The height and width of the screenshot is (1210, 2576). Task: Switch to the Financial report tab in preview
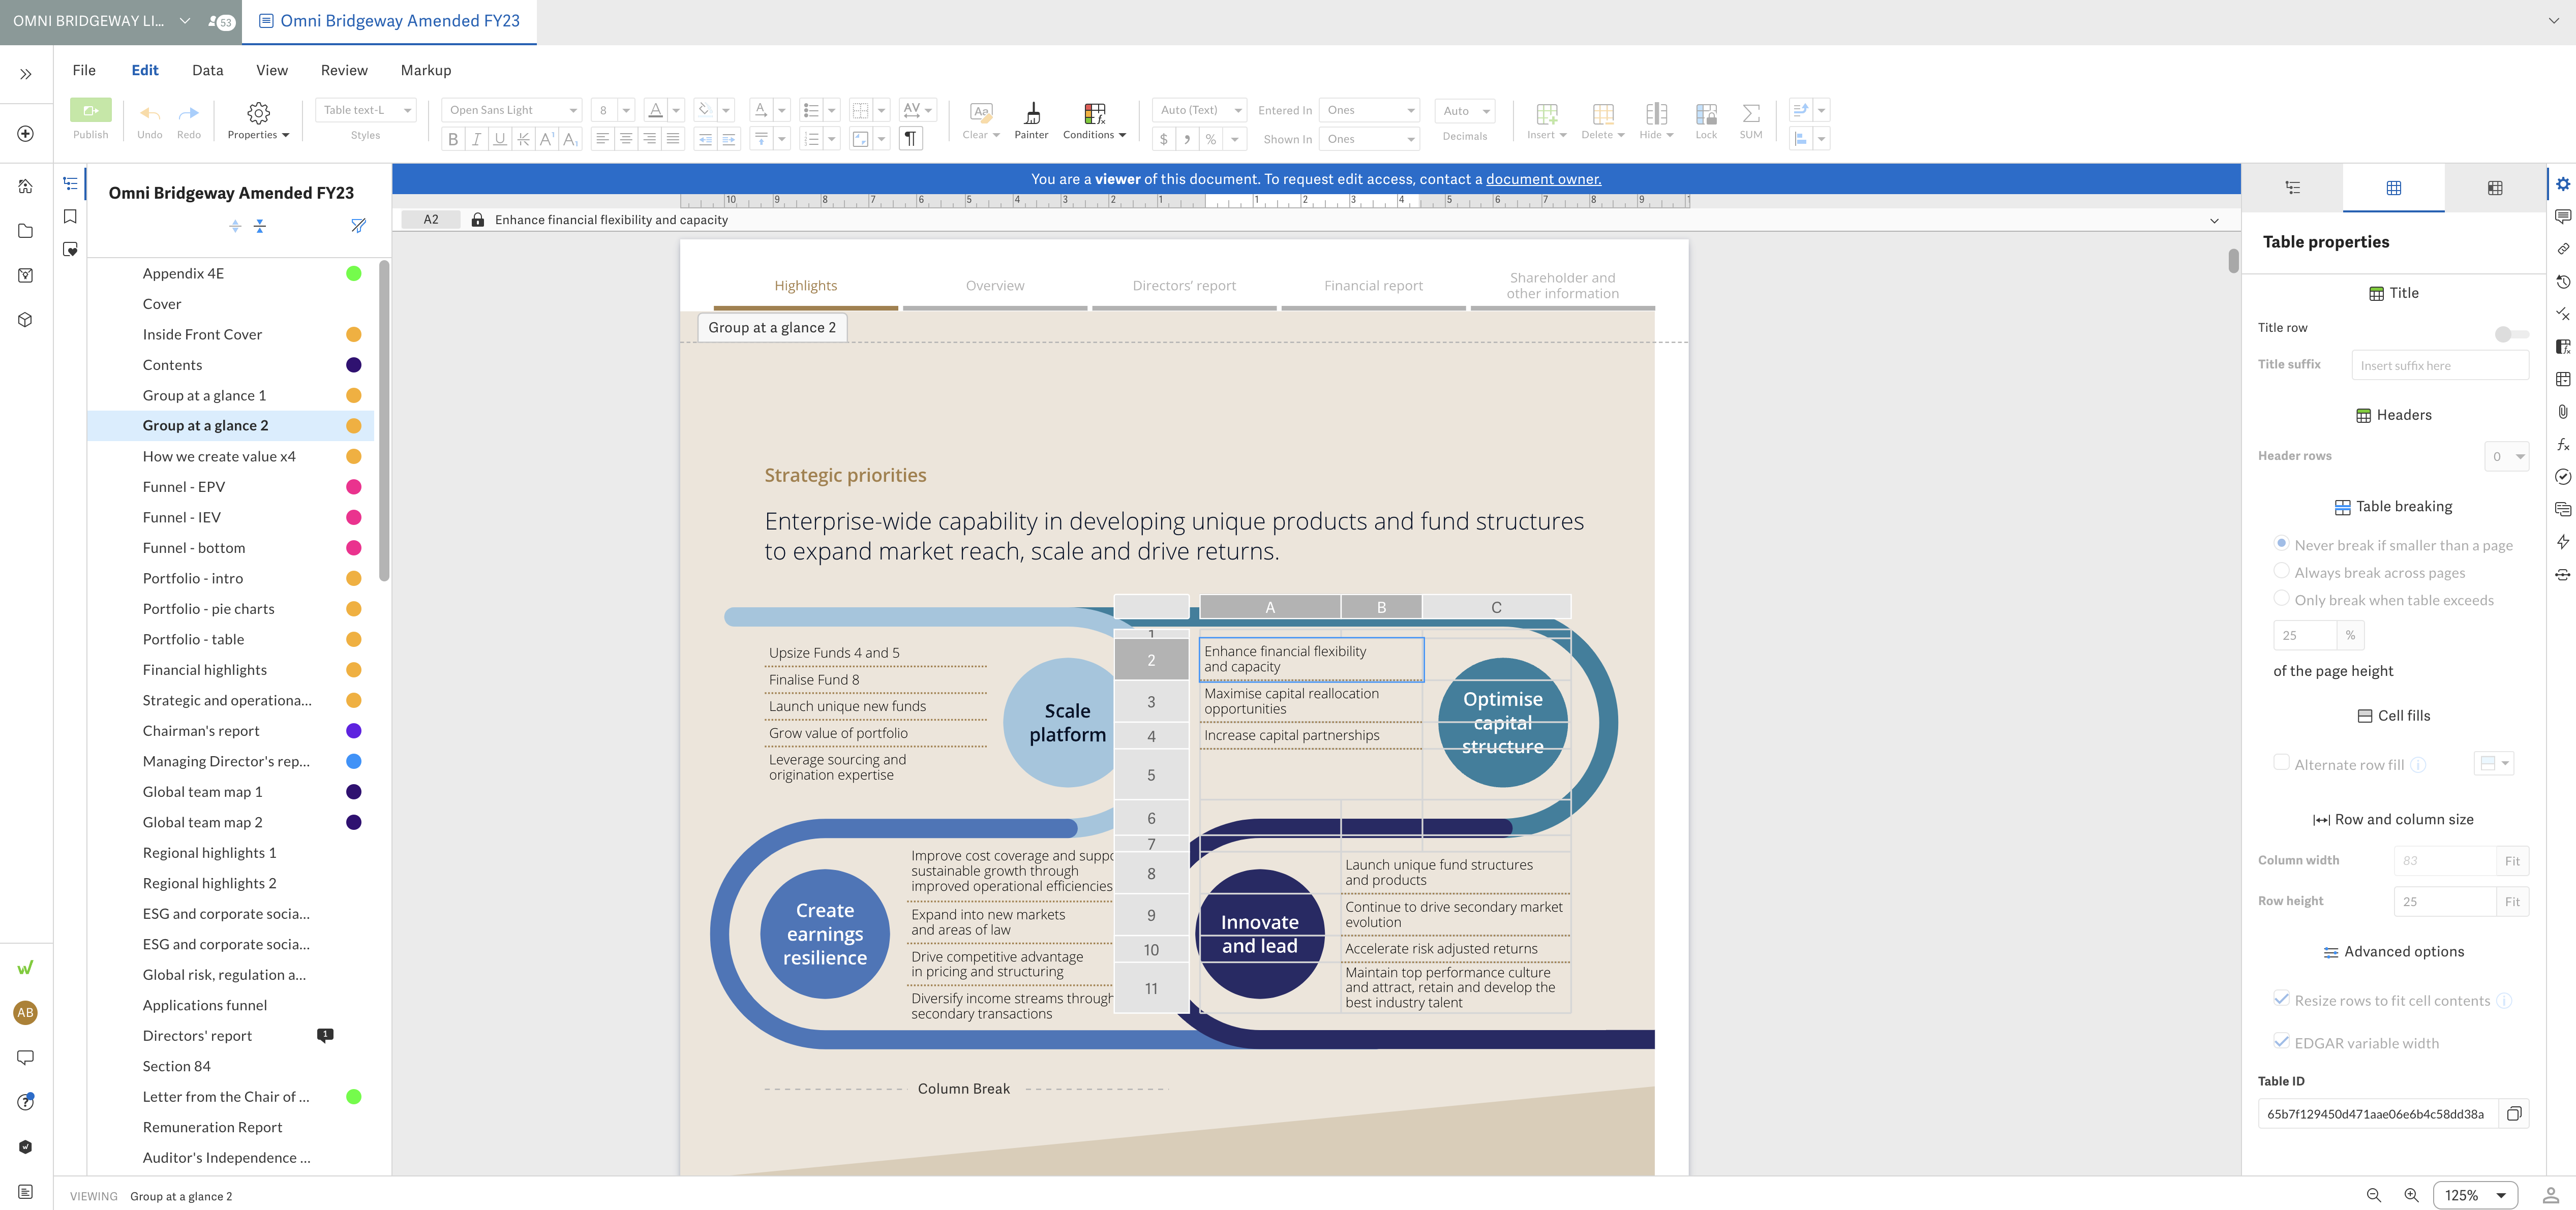(1373, 285)
